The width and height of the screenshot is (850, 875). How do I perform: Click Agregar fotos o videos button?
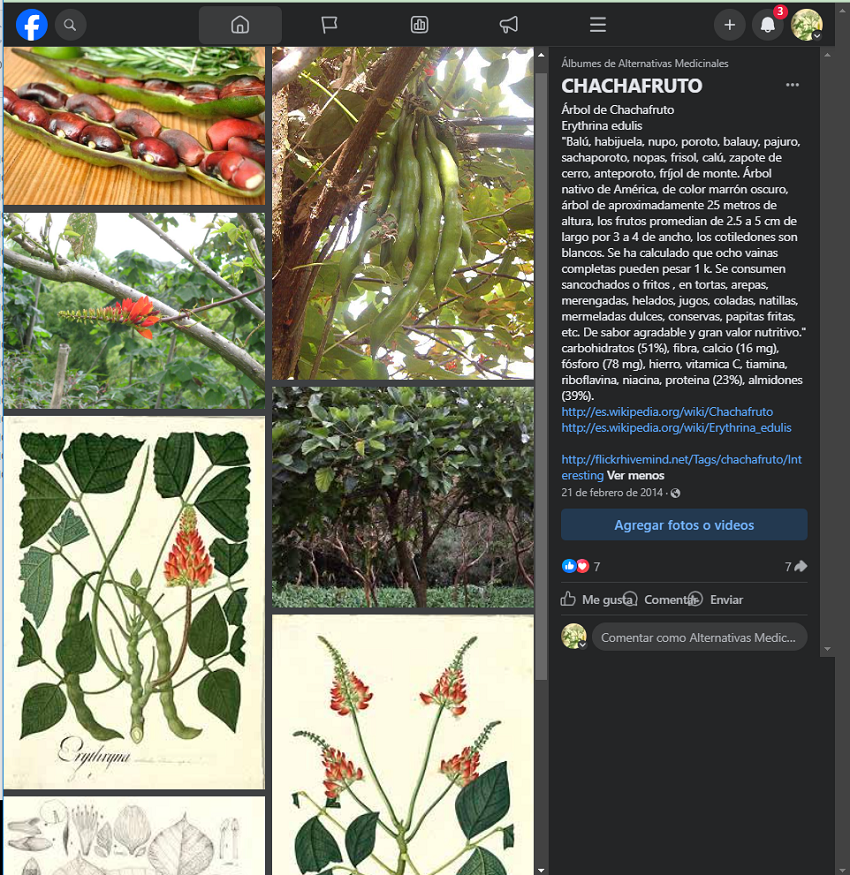[x=684, y=525]
